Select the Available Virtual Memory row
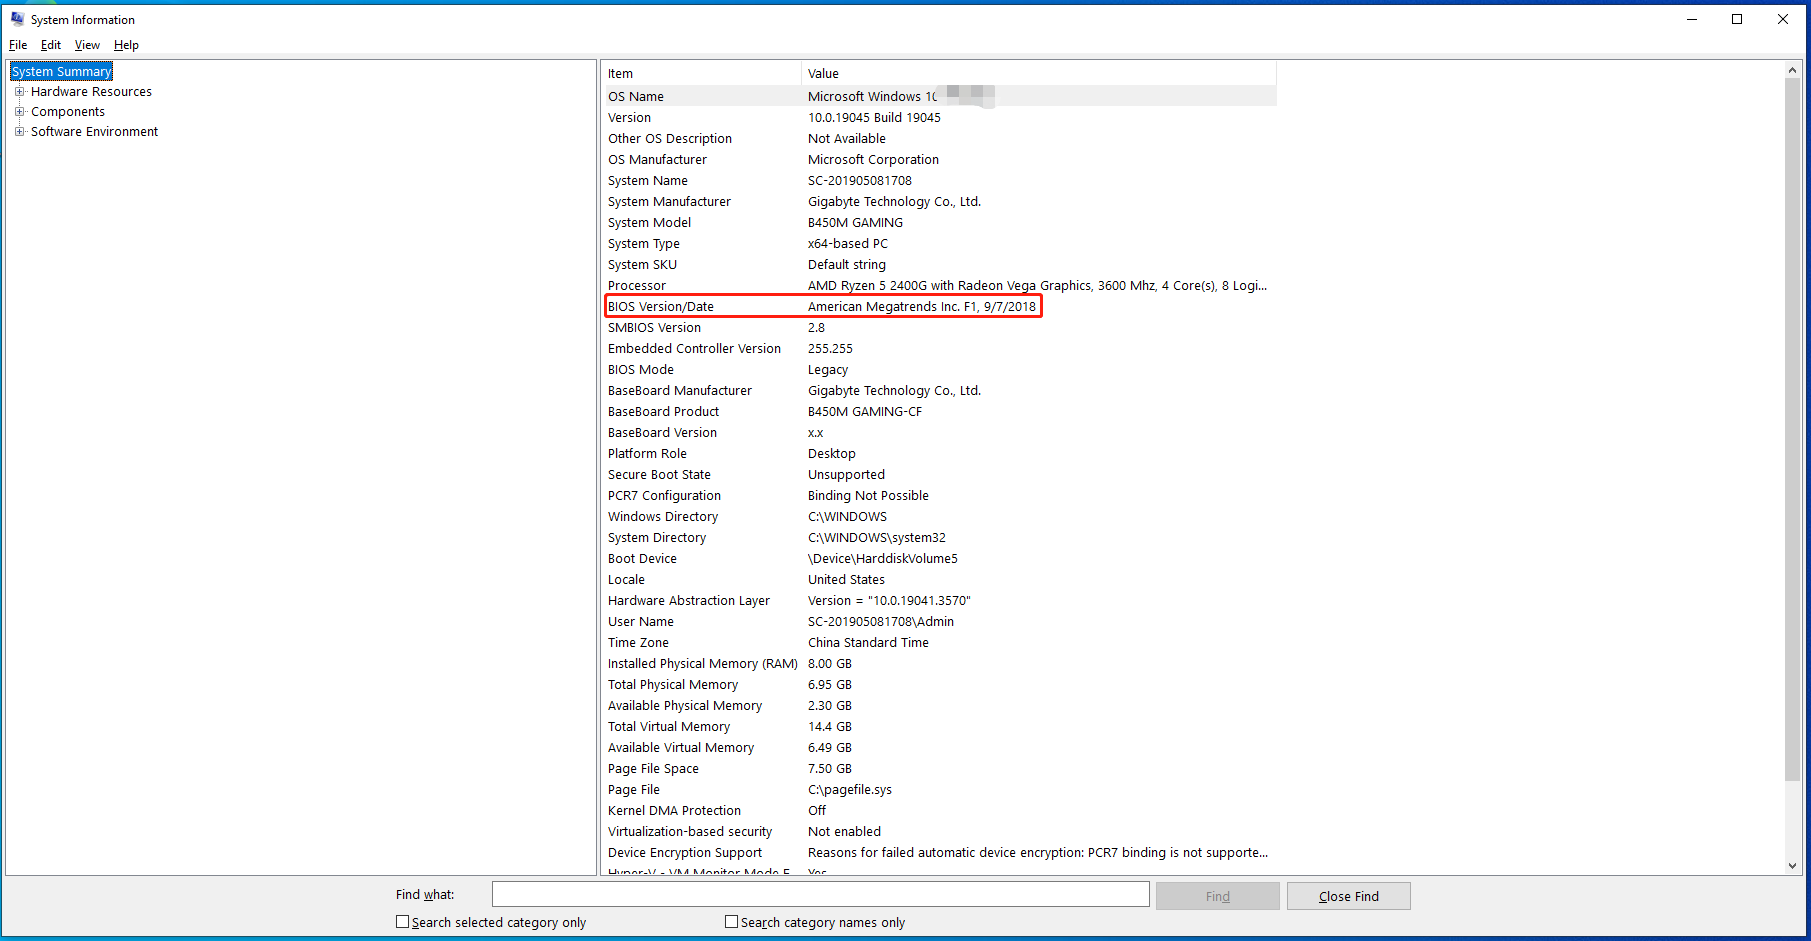The height and width of the screenshot is (941, 1811). [x=939, y=747]
